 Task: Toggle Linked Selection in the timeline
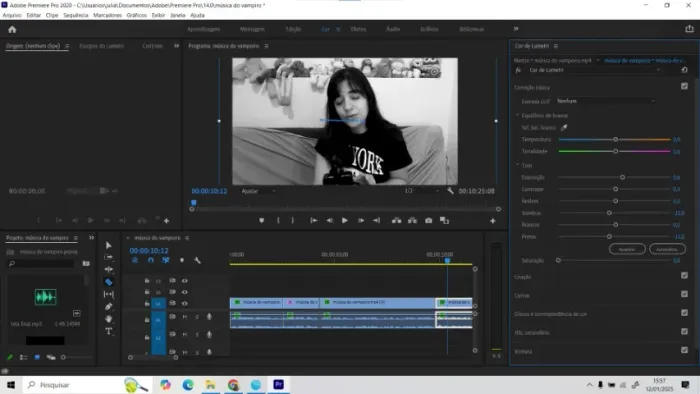coord(166,260)
